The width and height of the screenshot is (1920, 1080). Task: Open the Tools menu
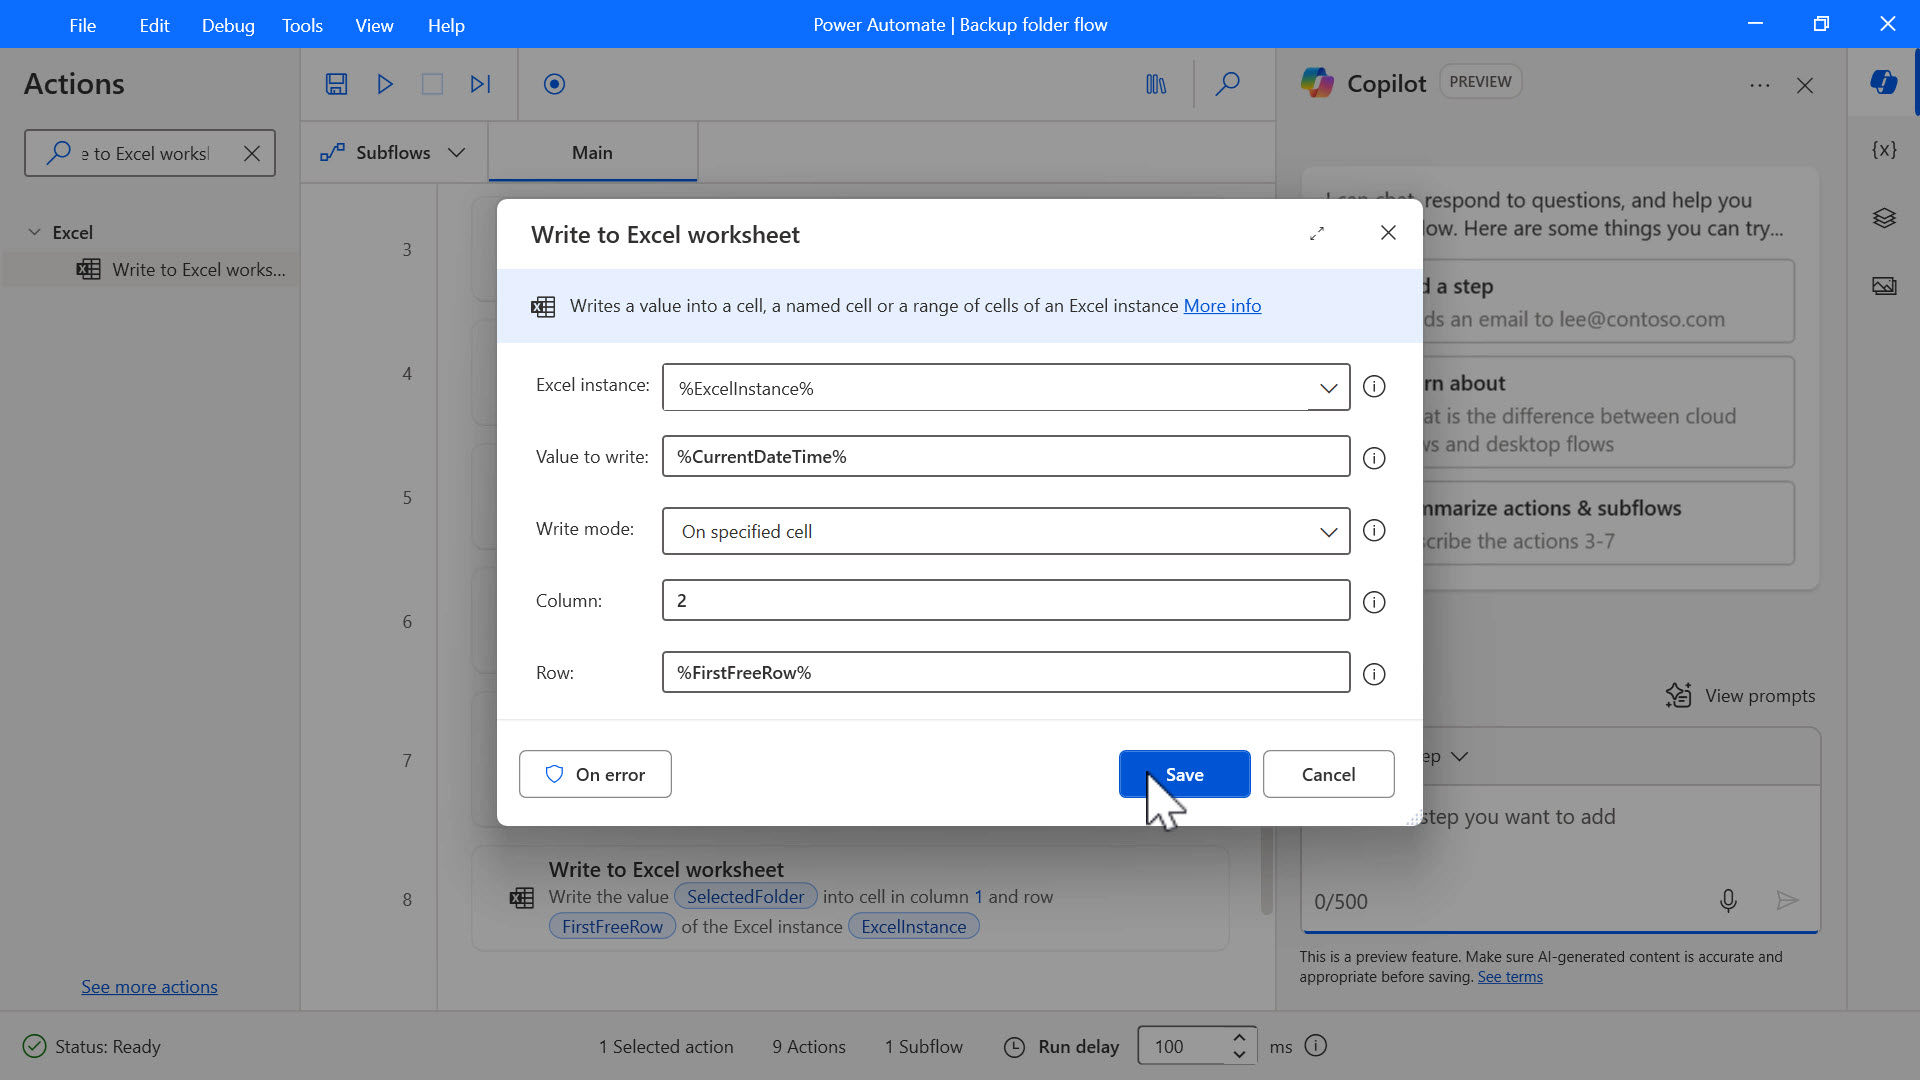pyautogui.click(x=301, y=25)
